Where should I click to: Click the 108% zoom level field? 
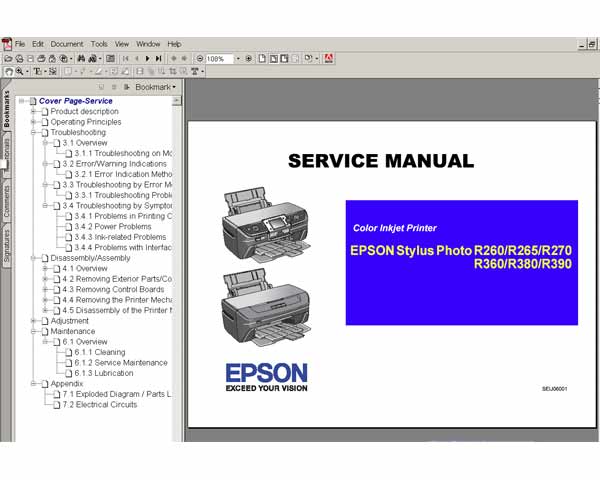(219, 59)
